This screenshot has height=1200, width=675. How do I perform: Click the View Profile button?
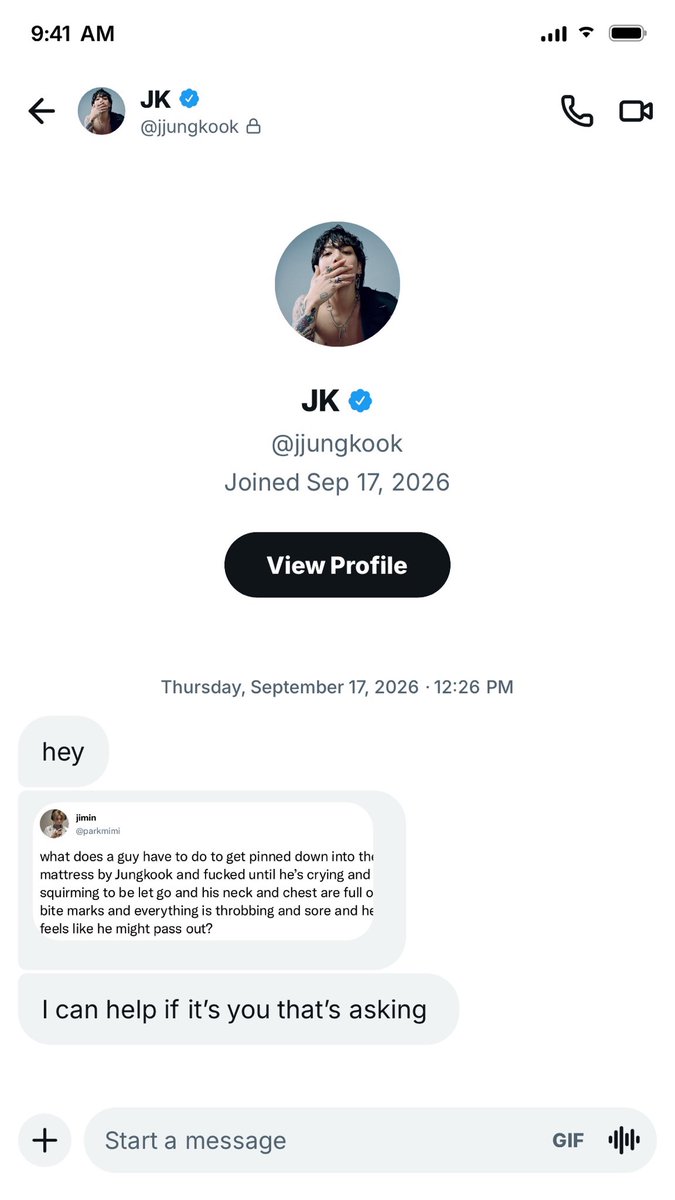click(337, 565)
